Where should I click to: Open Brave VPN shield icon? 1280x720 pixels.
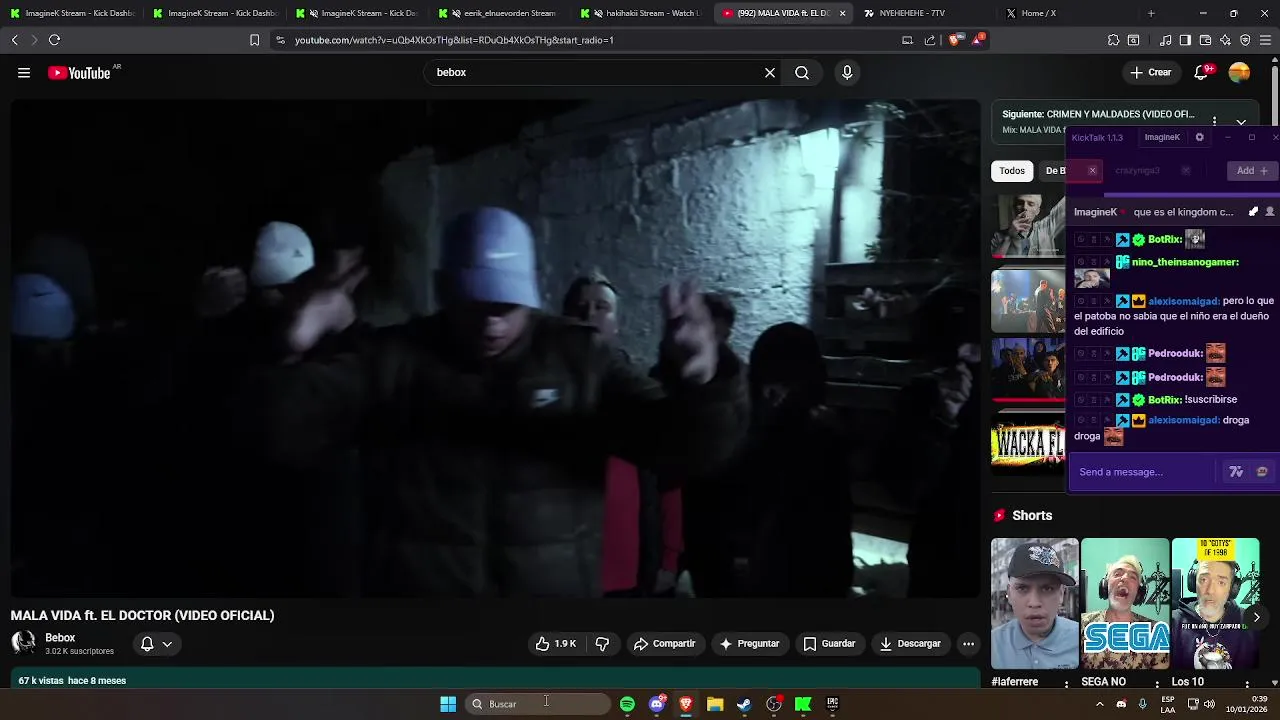[1245, 40]
